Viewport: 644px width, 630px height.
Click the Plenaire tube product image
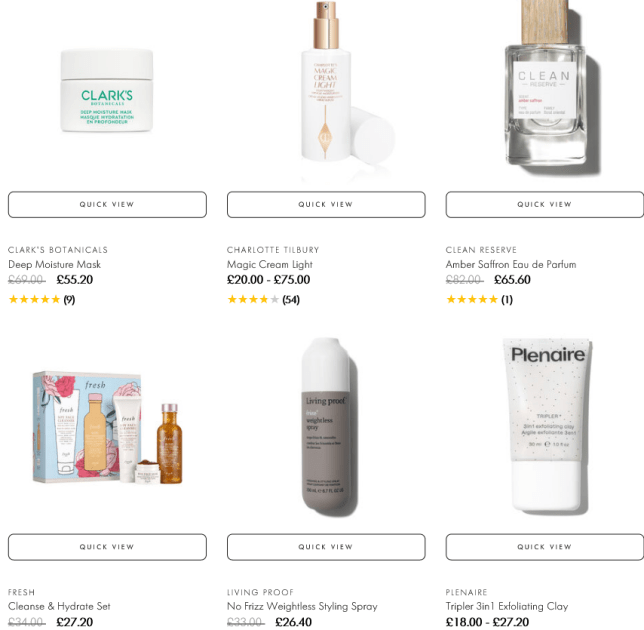click(x=547, y=425)
